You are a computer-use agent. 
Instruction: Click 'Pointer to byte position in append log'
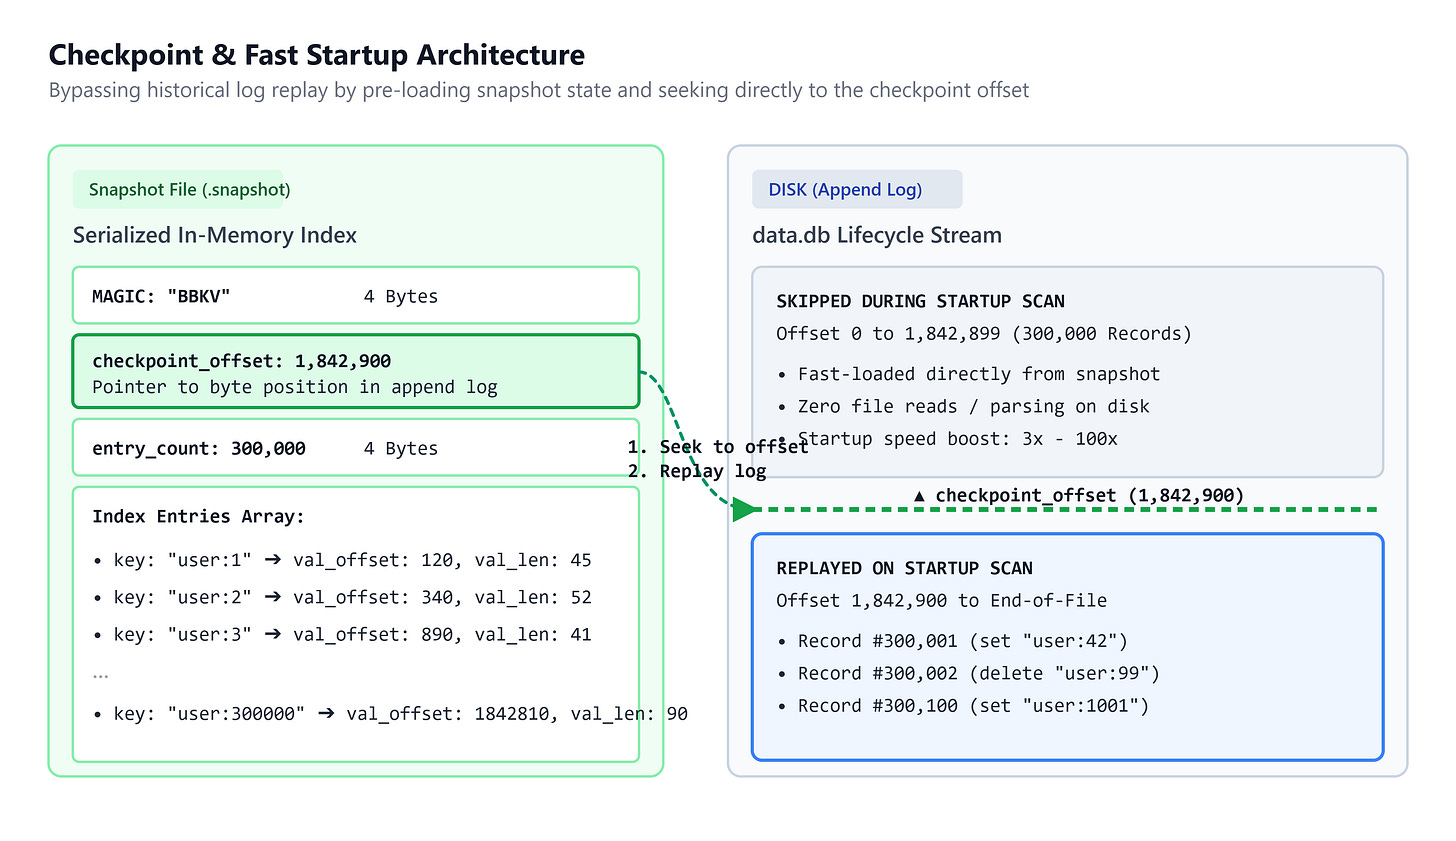click(x=295, y=387)
